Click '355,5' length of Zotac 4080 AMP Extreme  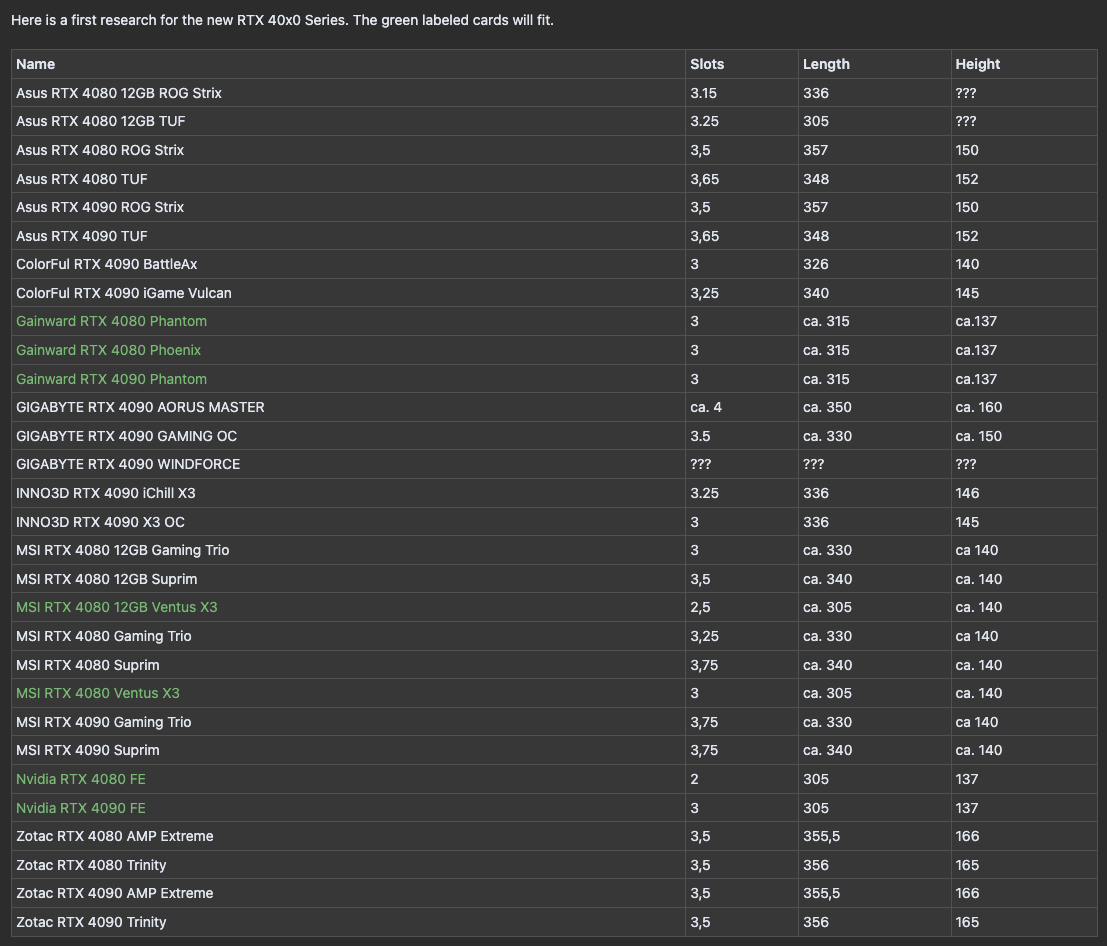coord(821,837)
